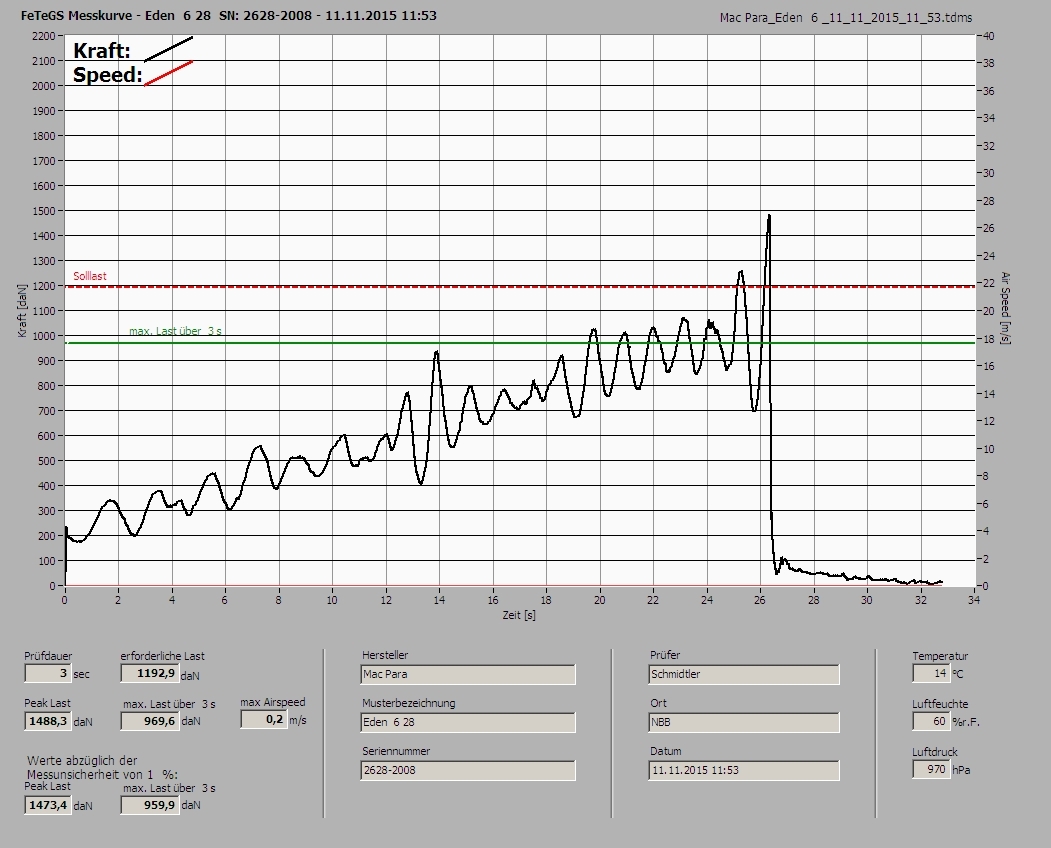Click the file name Mac Para_Eden tdms

[846, 17]
